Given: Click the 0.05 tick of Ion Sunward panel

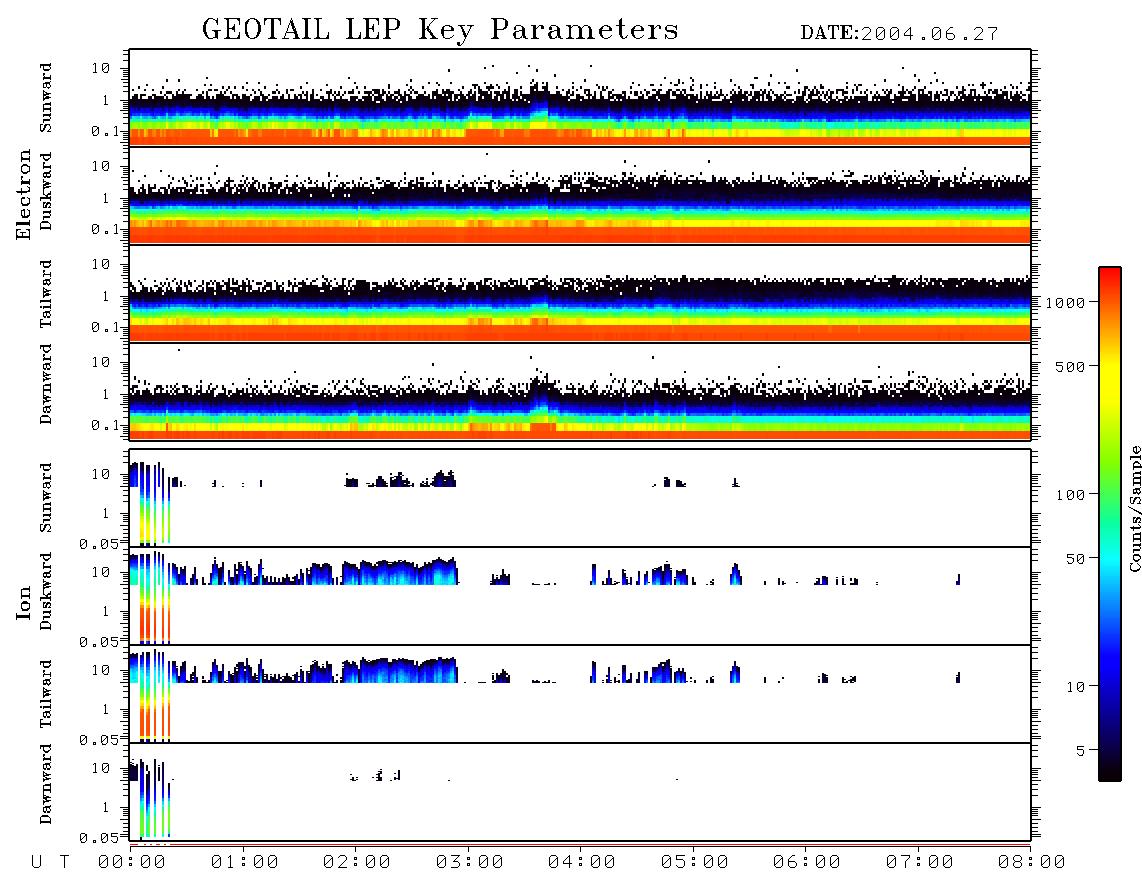Looking at the screenshot, I should [98, 544].
